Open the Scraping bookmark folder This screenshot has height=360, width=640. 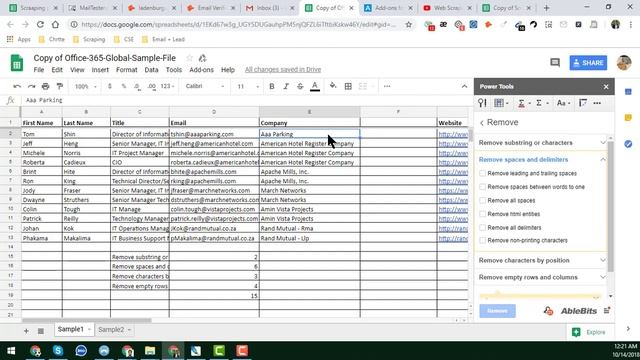coord(89,40)
